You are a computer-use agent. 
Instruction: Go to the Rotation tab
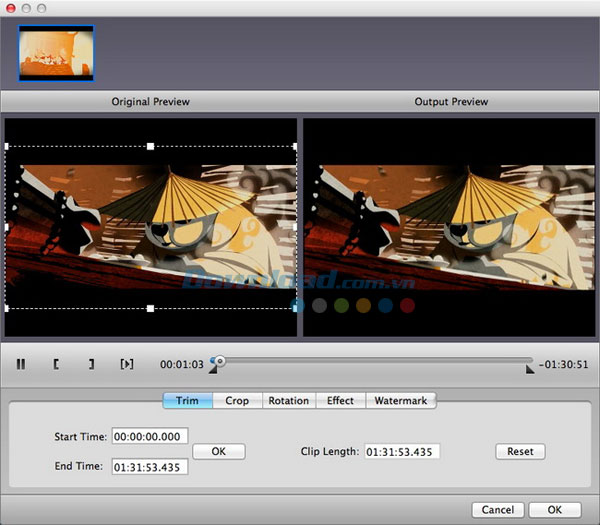click(x=288, y=401)
